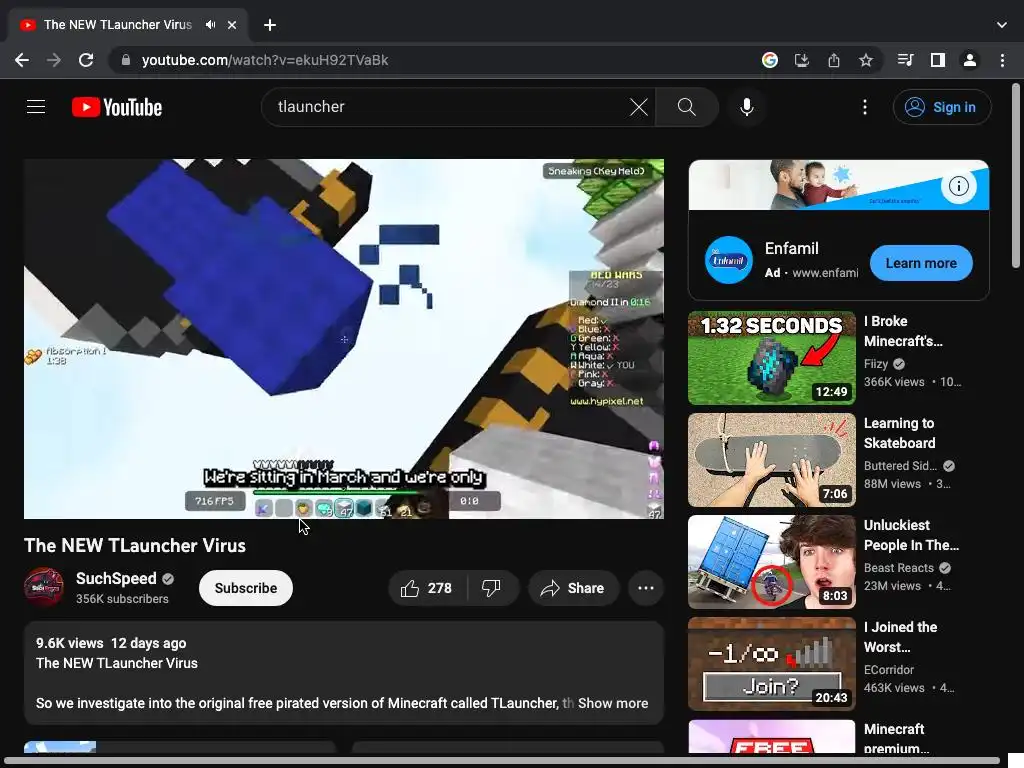The height and width of the screenshot is (768, 1024).
Task: Click the YouTube logo
Action: tap(117, 107)
